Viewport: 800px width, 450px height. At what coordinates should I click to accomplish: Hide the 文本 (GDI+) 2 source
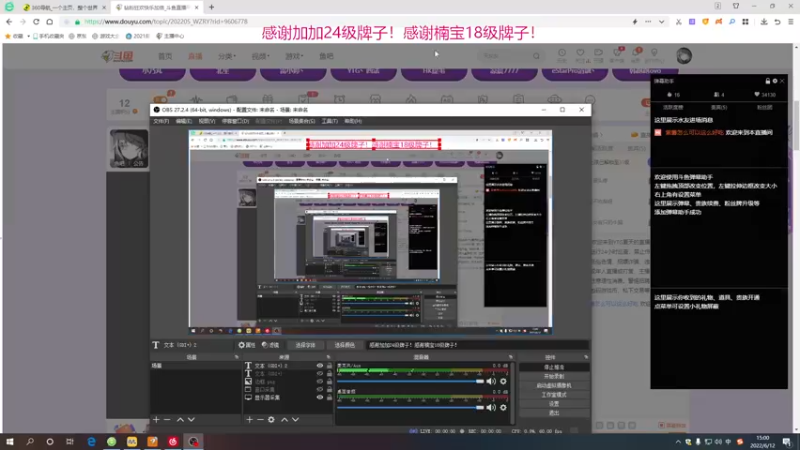point(320,366)
